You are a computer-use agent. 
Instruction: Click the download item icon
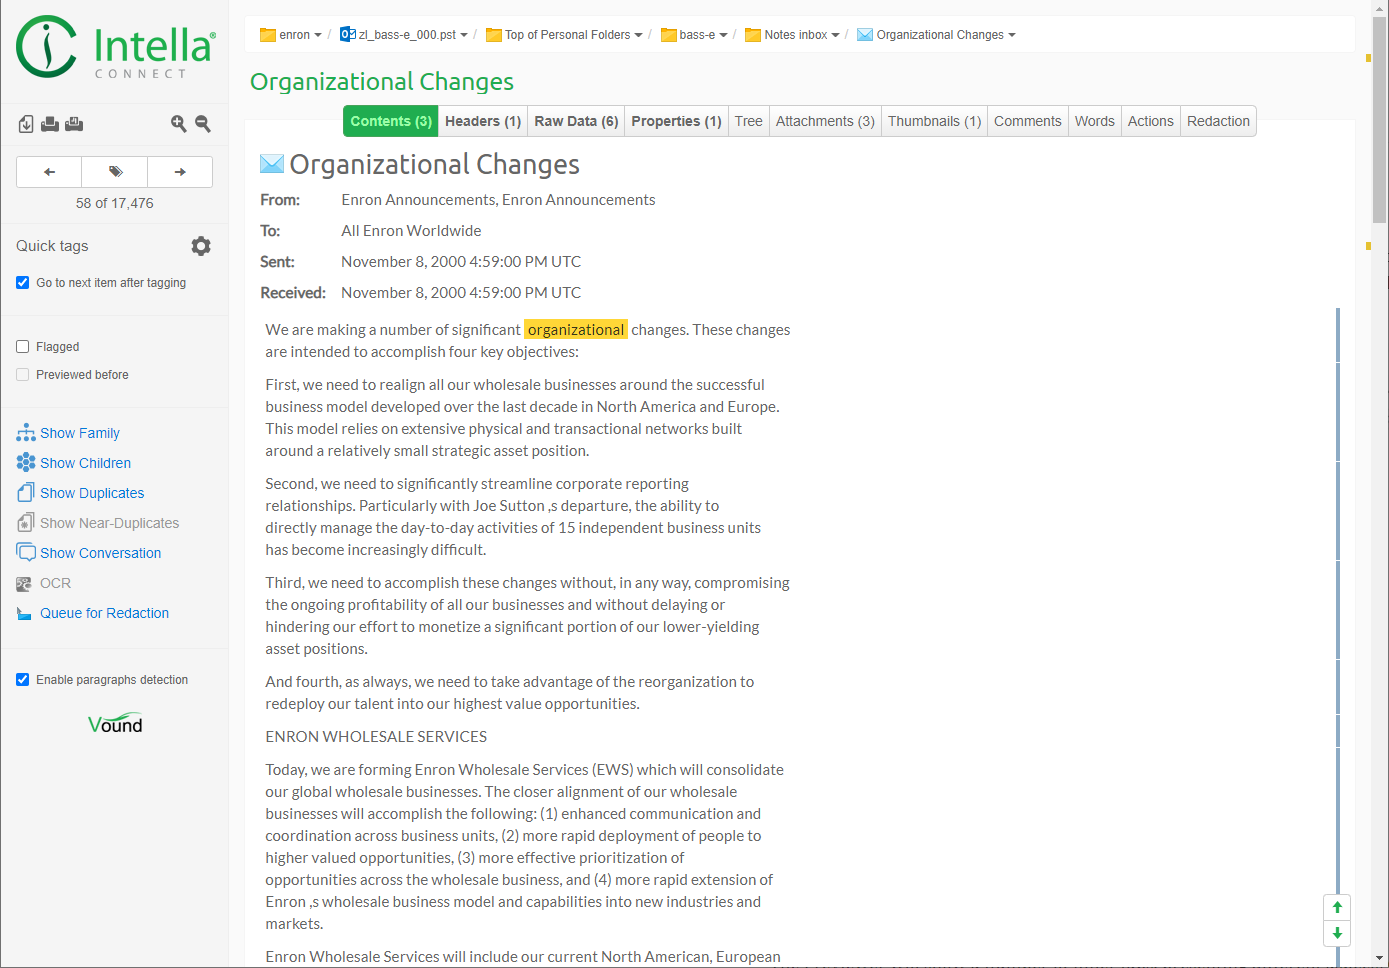coord(26,124)
